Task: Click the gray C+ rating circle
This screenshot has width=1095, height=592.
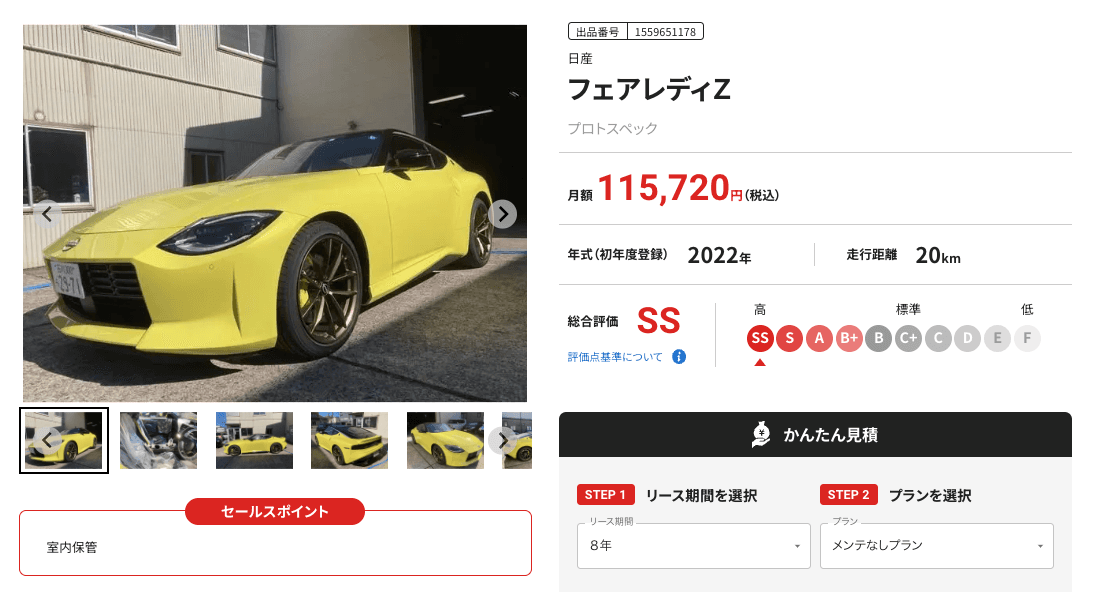Action: tap(908, 339)
